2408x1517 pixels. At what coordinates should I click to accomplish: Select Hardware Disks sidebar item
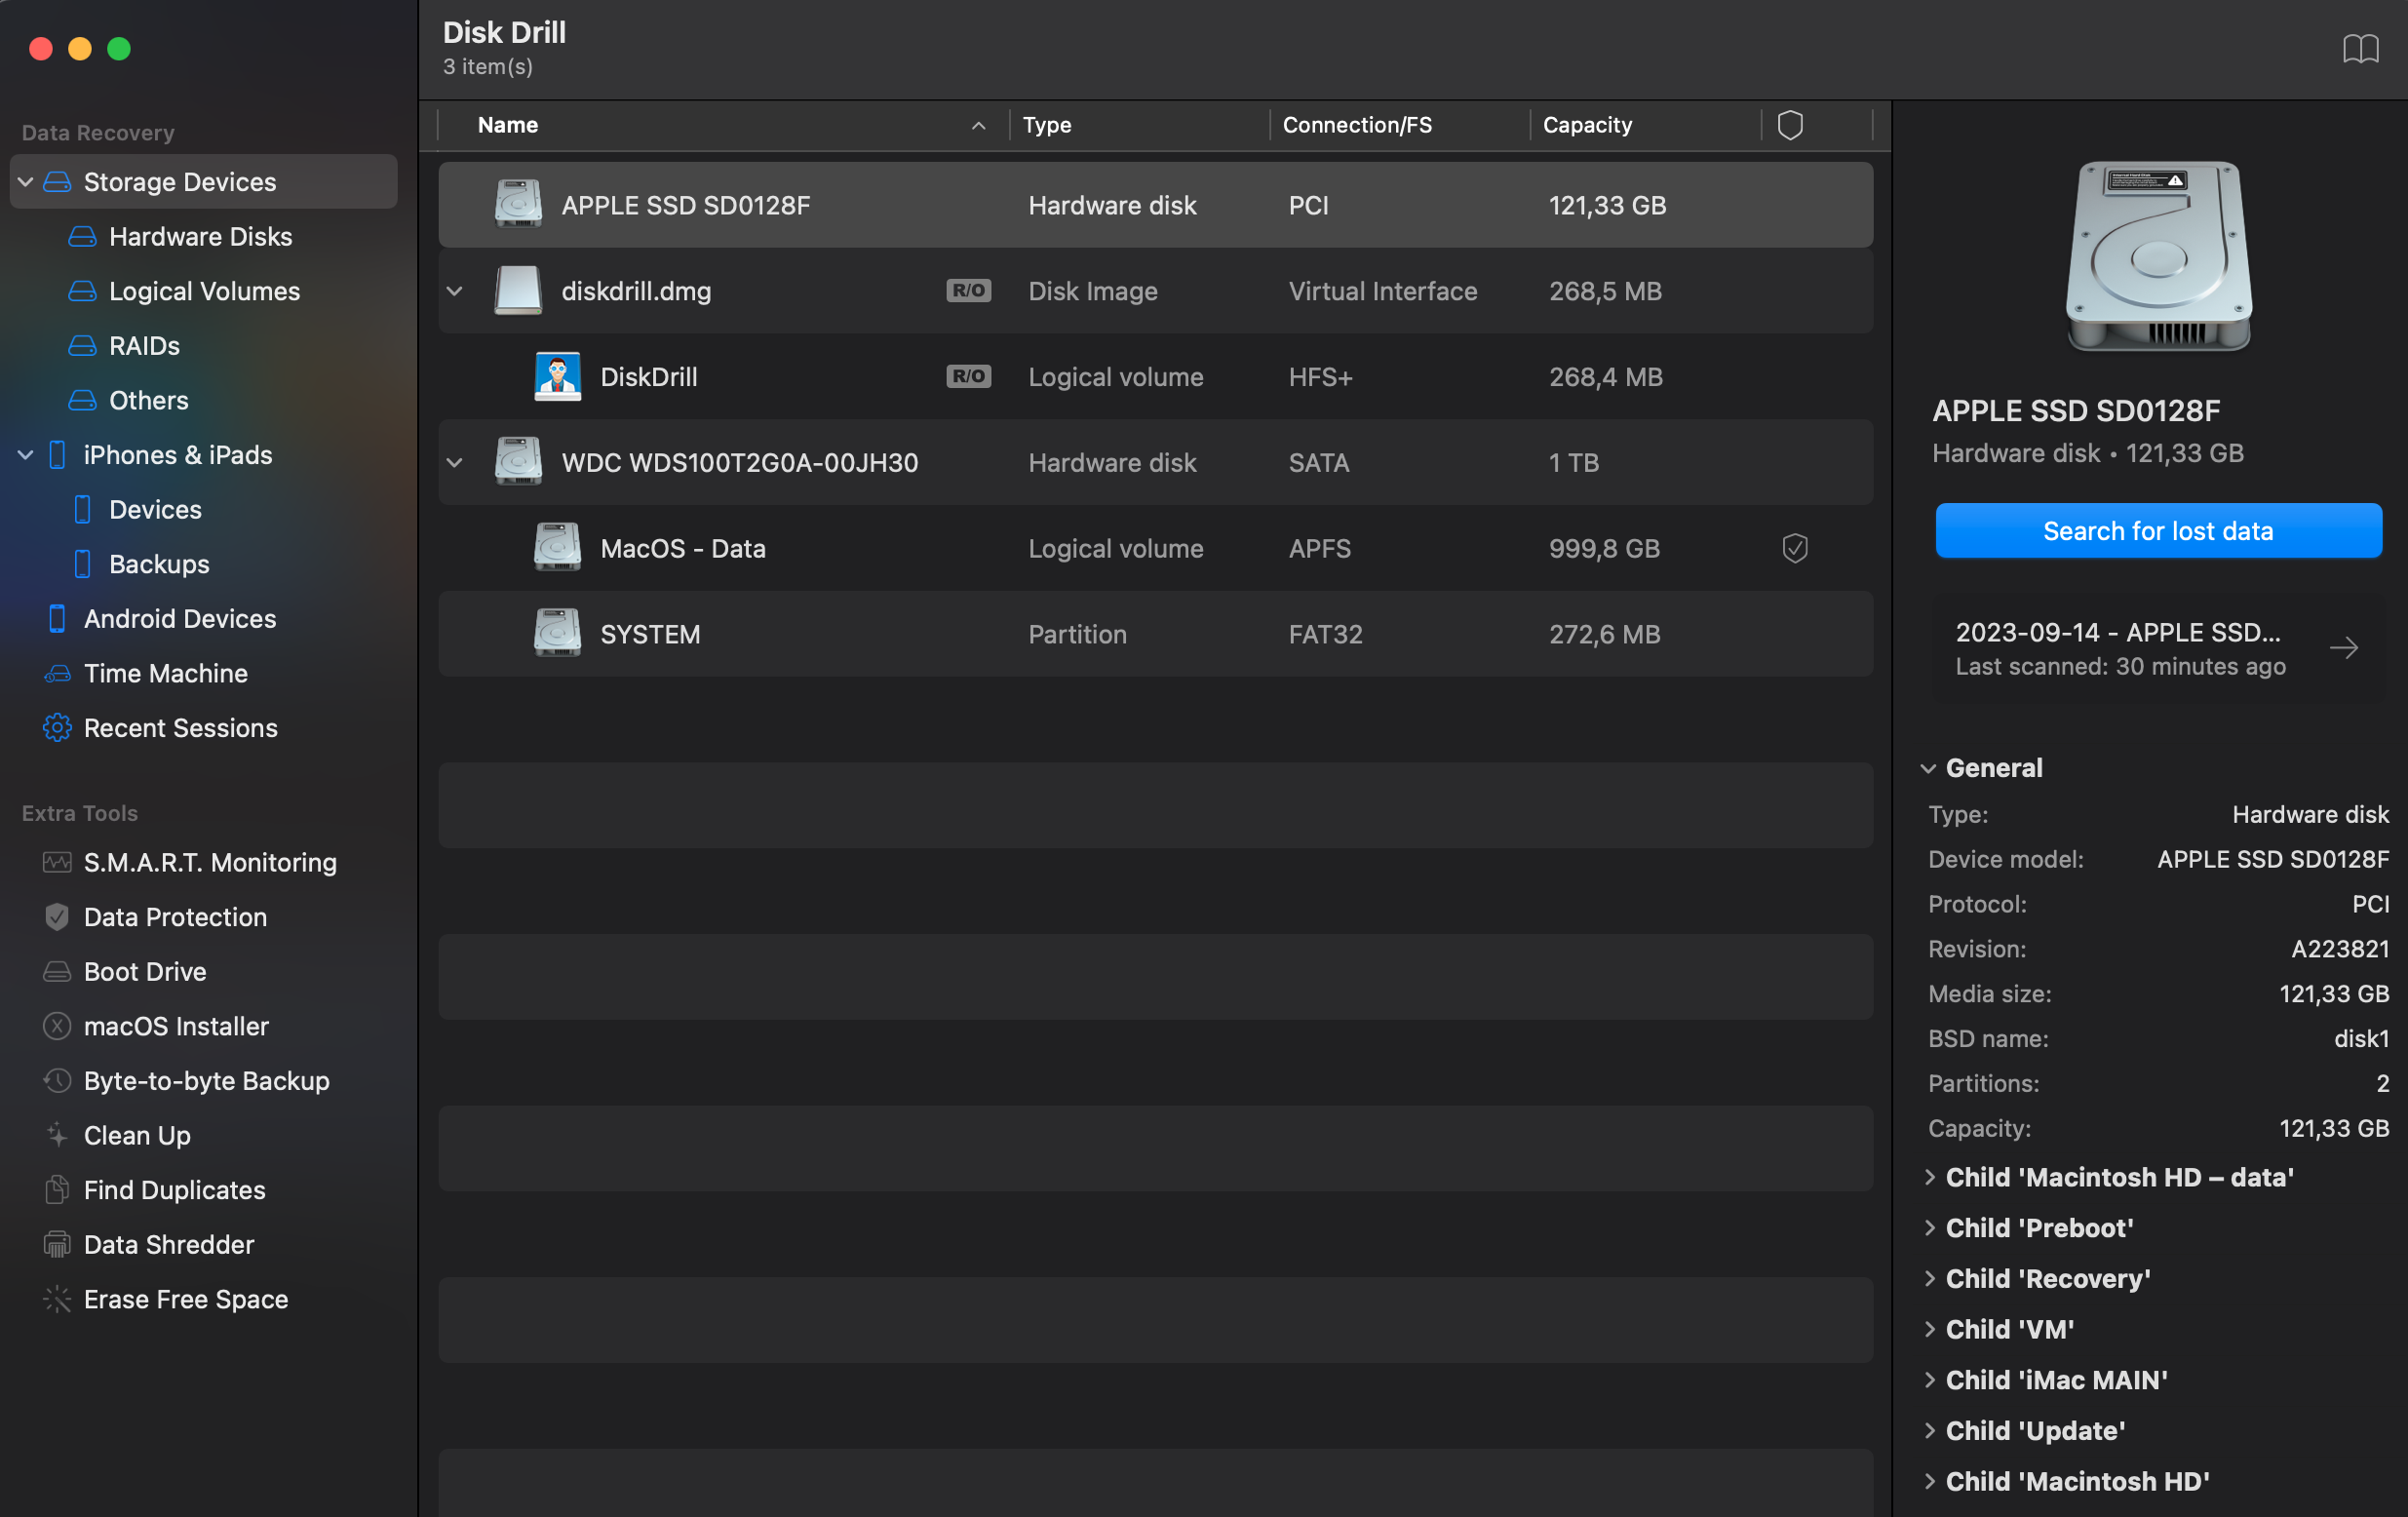(200, 237)
